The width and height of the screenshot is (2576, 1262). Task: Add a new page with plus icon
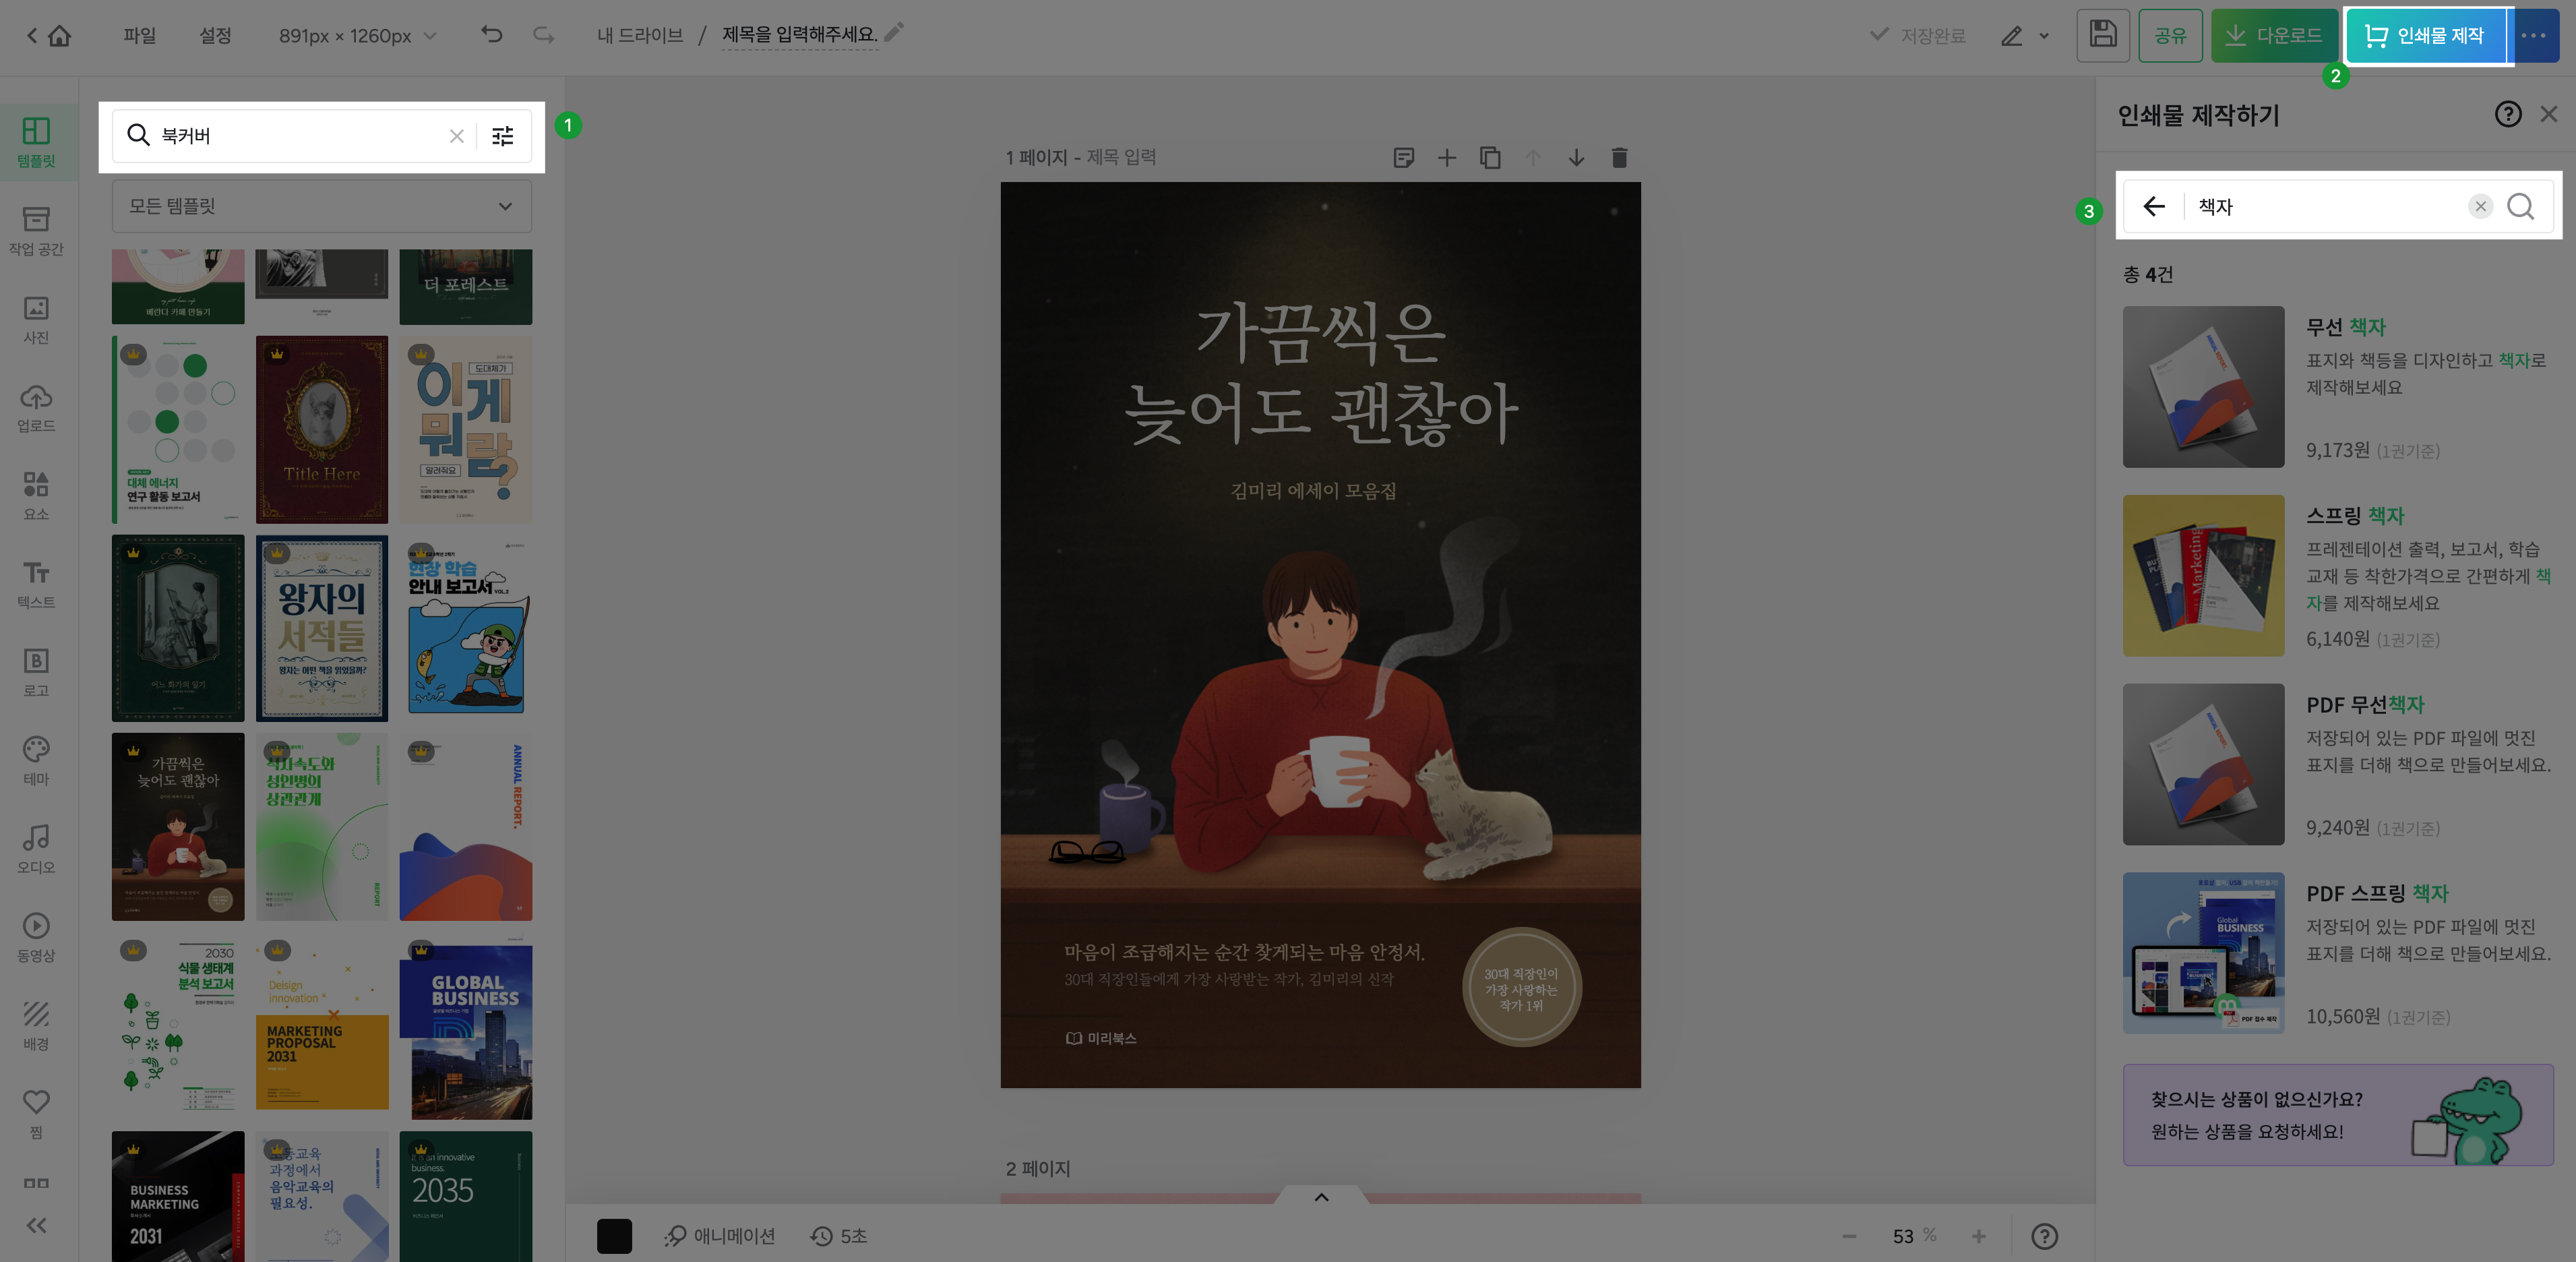point(1446,157)
